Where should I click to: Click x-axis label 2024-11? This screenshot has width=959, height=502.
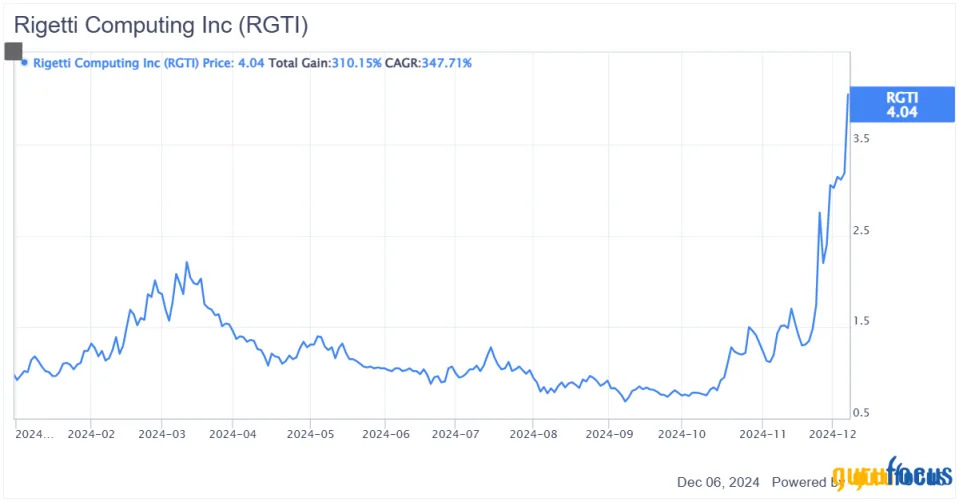point(763,434)
